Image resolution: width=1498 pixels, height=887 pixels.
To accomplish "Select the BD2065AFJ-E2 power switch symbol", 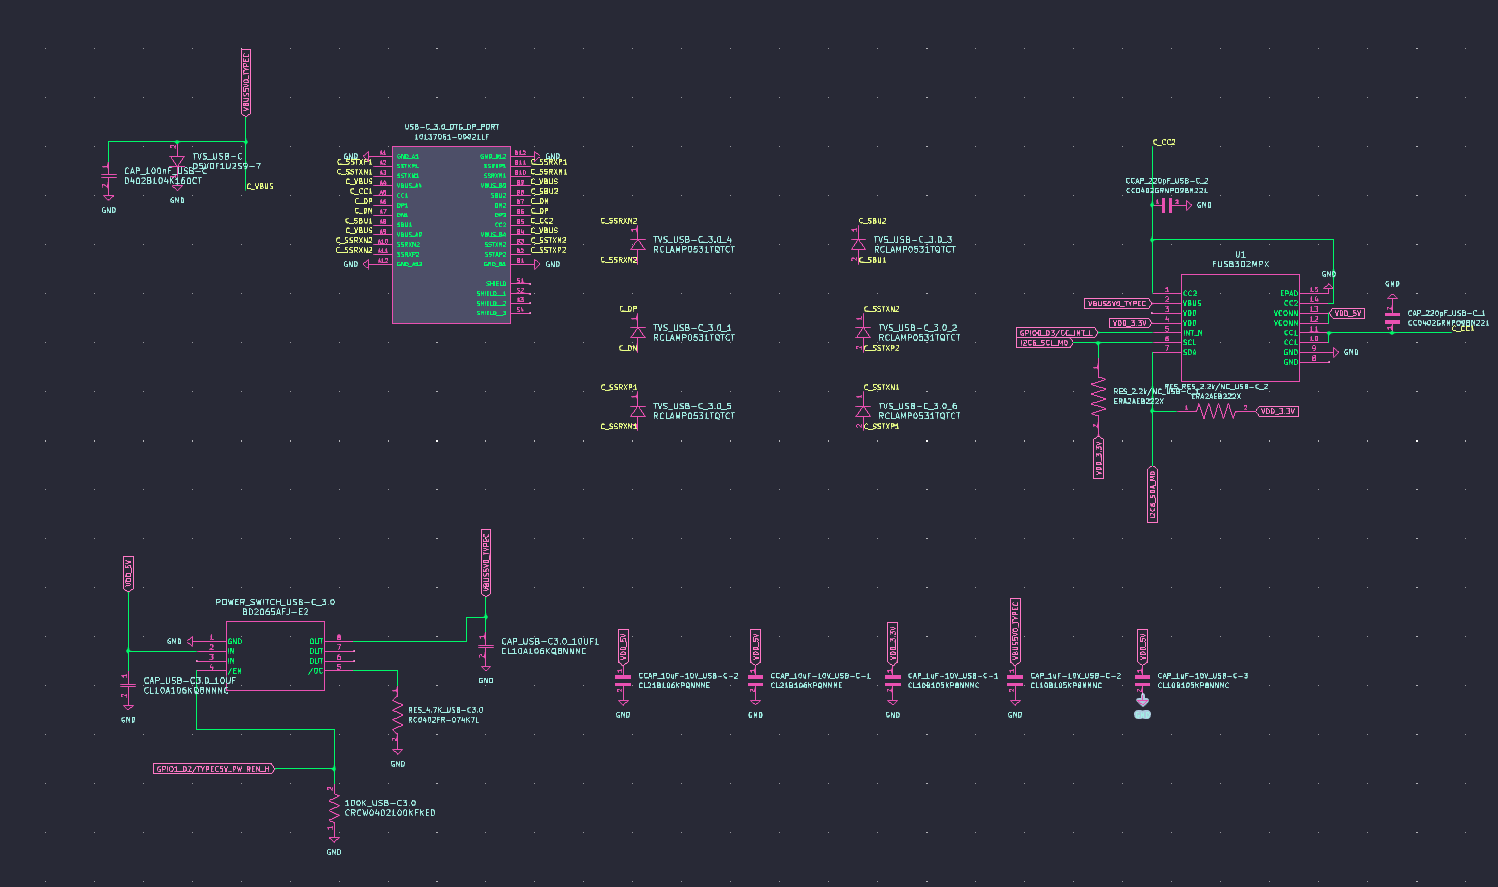I will [275, 656].
